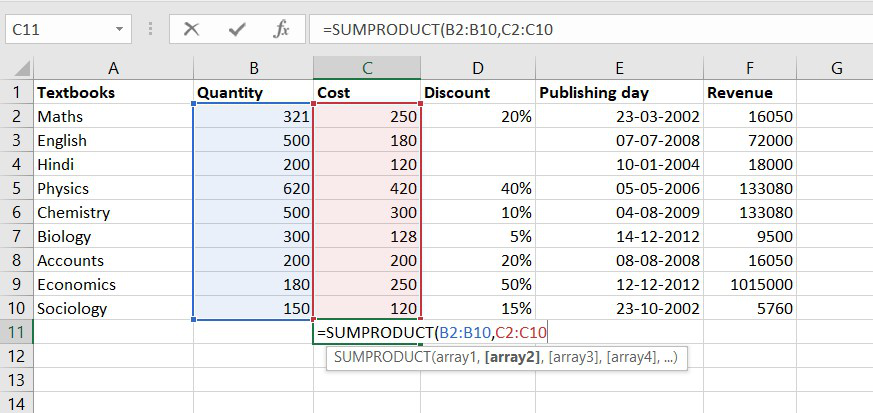Screen dimensions: 873x413
Task: Click the formula bar resize dots handle
Action: pos(150,30)
